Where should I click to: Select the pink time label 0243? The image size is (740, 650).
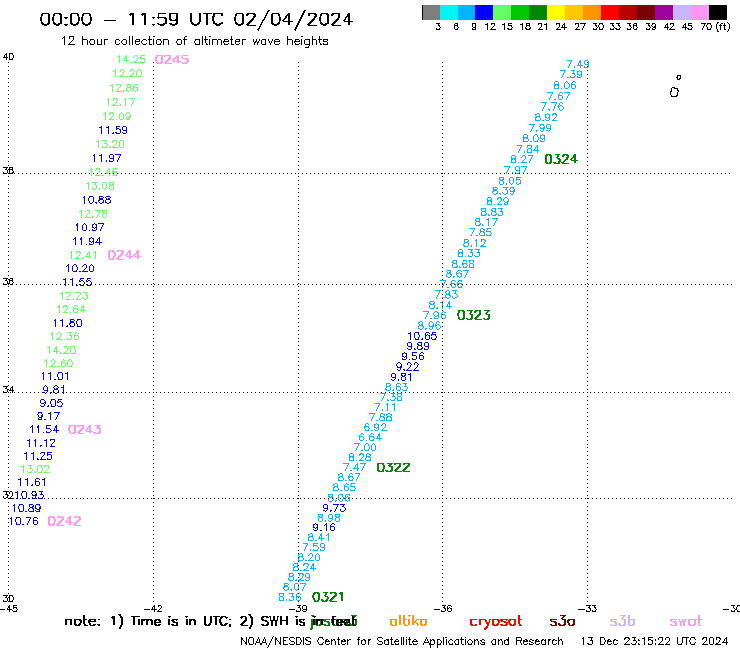84,430
